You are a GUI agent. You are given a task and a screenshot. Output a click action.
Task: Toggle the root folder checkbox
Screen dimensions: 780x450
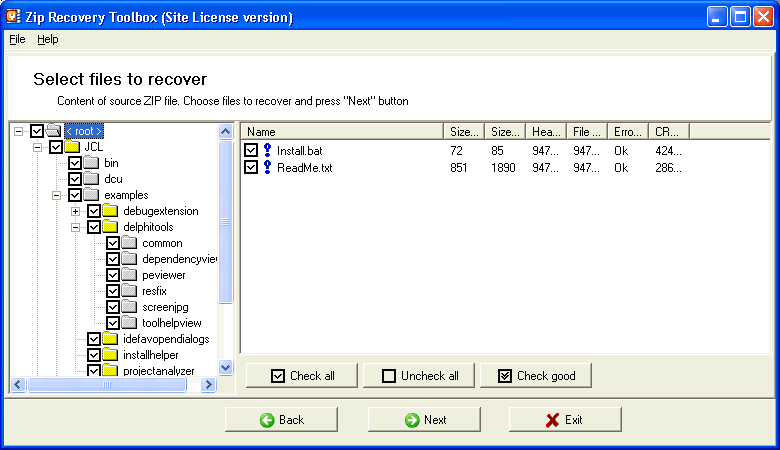(x=37, y=131)
